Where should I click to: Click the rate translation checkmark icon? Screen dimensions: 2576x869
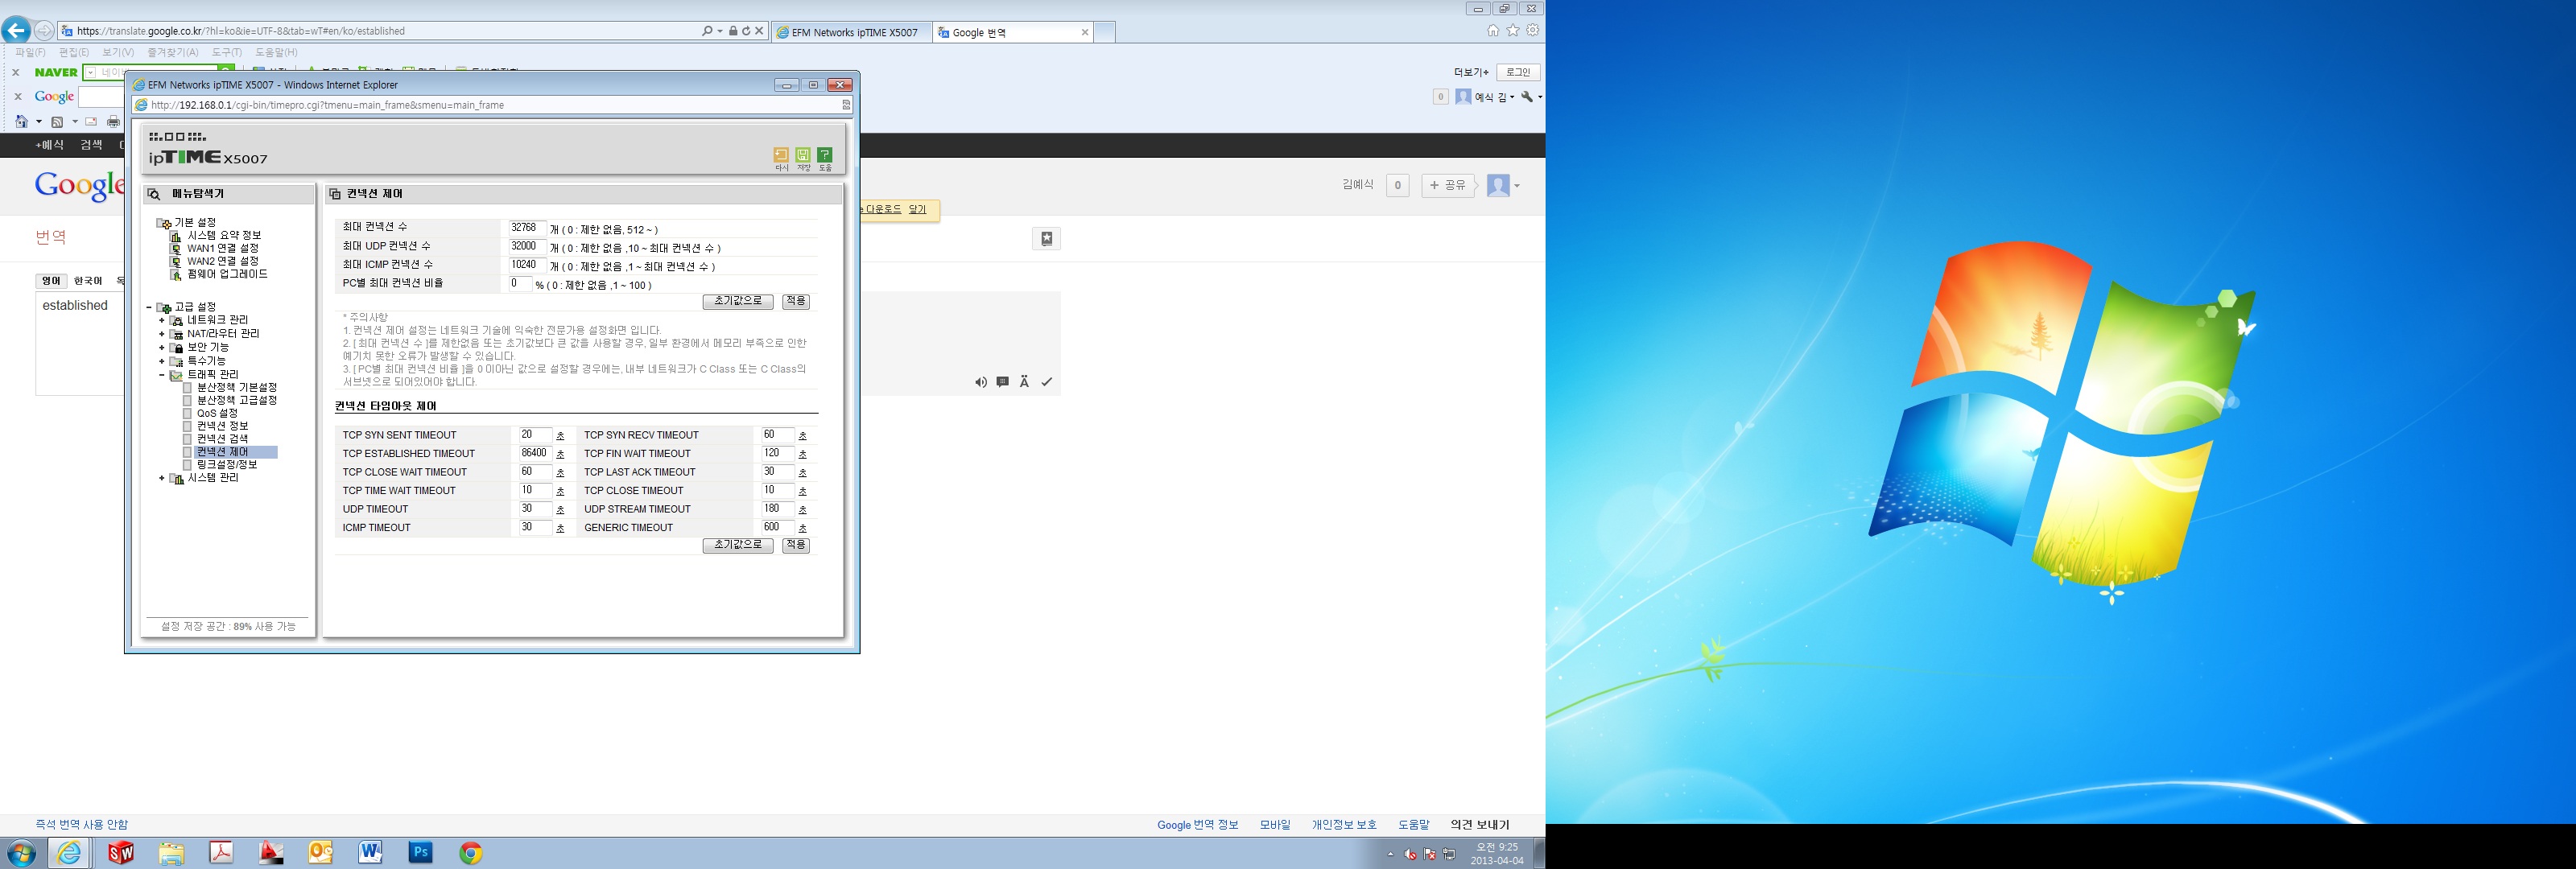point(1047,382)
